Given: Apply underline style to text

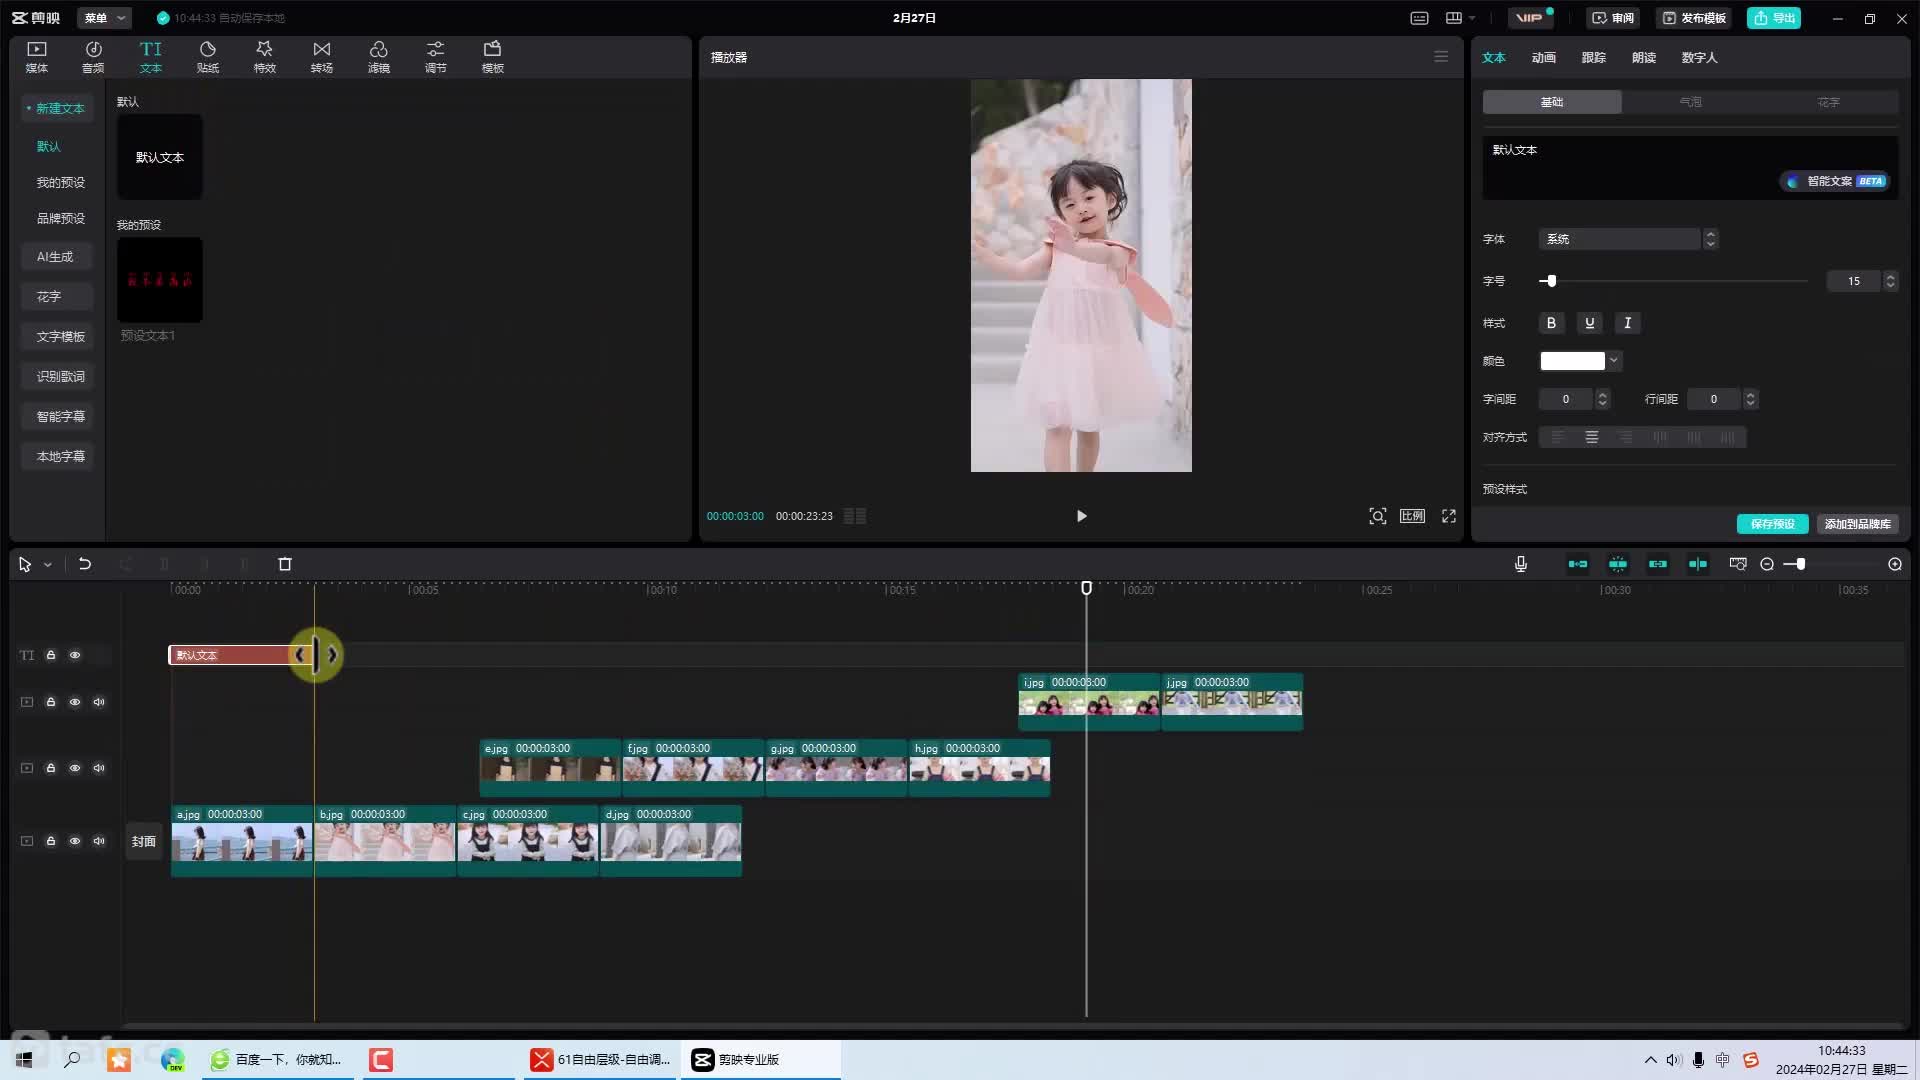Looking at the screenshot, I should pos(1589,323).
